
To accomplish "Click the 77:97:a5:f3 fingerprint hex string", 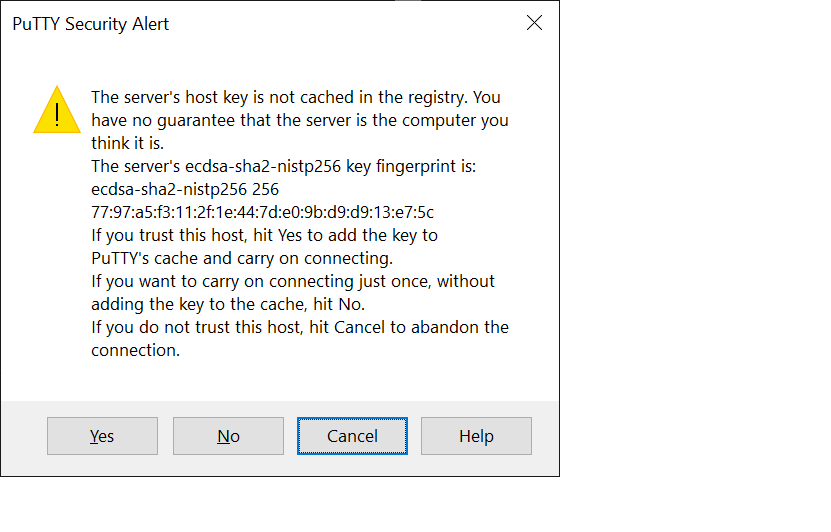I will (x=262, y=212).
